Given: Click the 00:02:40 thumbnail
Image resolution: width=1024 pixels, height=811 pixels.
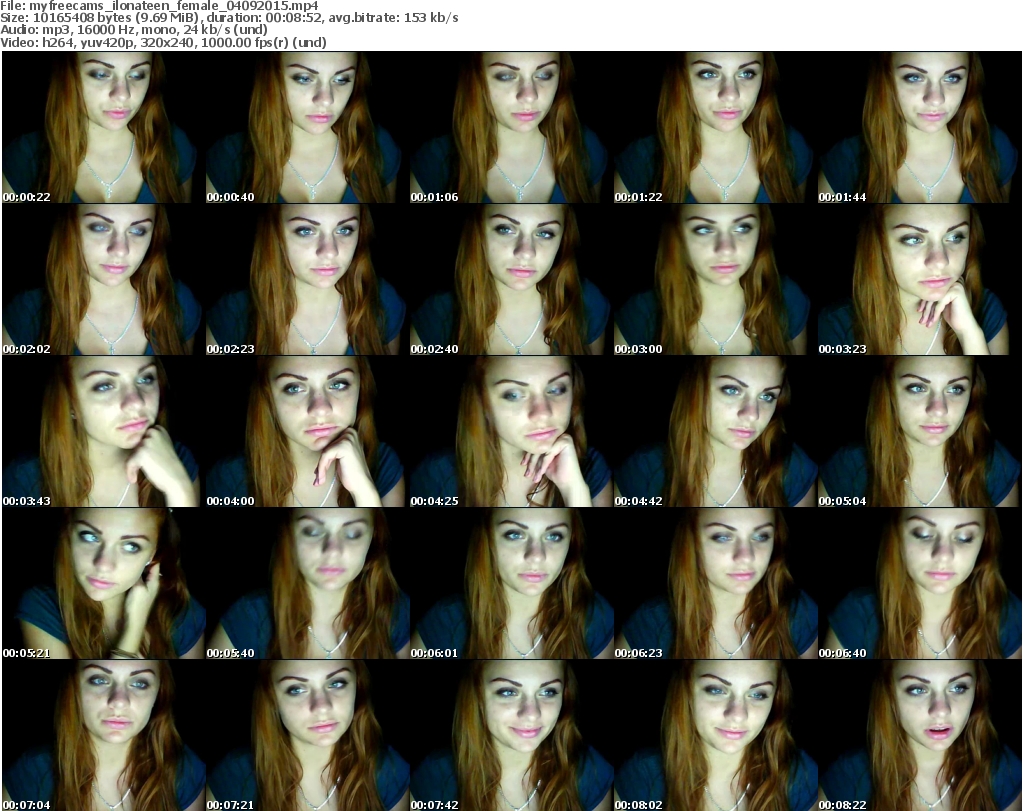Looking at the screenshot, I should (x=511, y=279).
